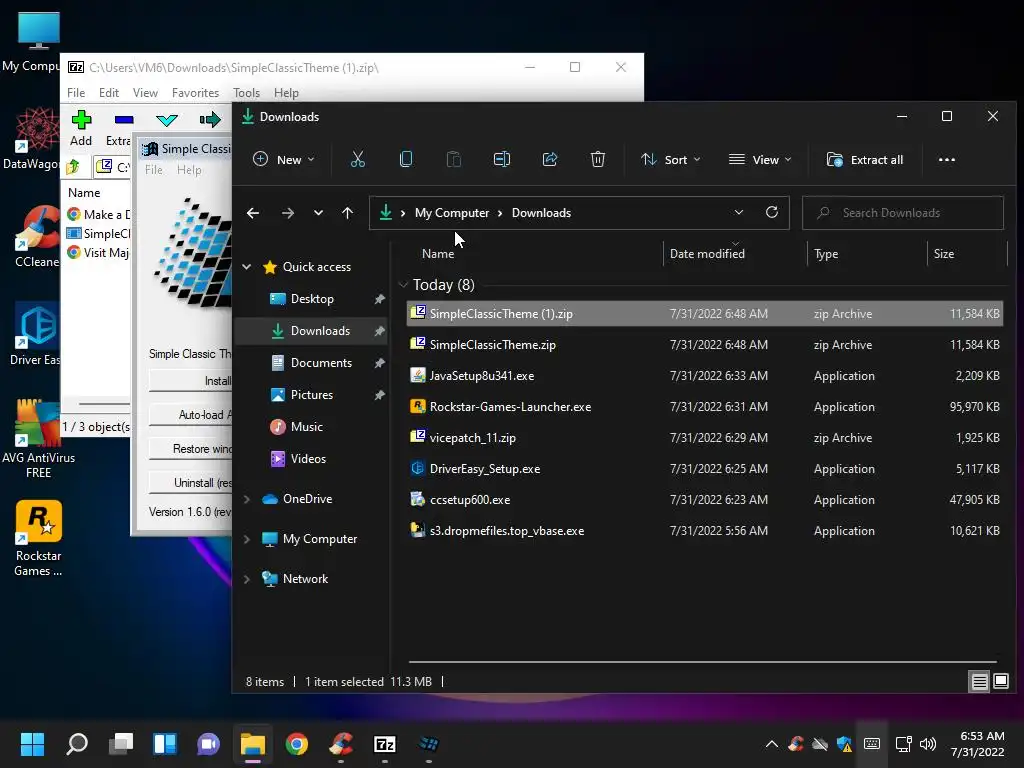1024x768 pixels.
Task: Open Widgets from taskbar
Action: [165, 744]
